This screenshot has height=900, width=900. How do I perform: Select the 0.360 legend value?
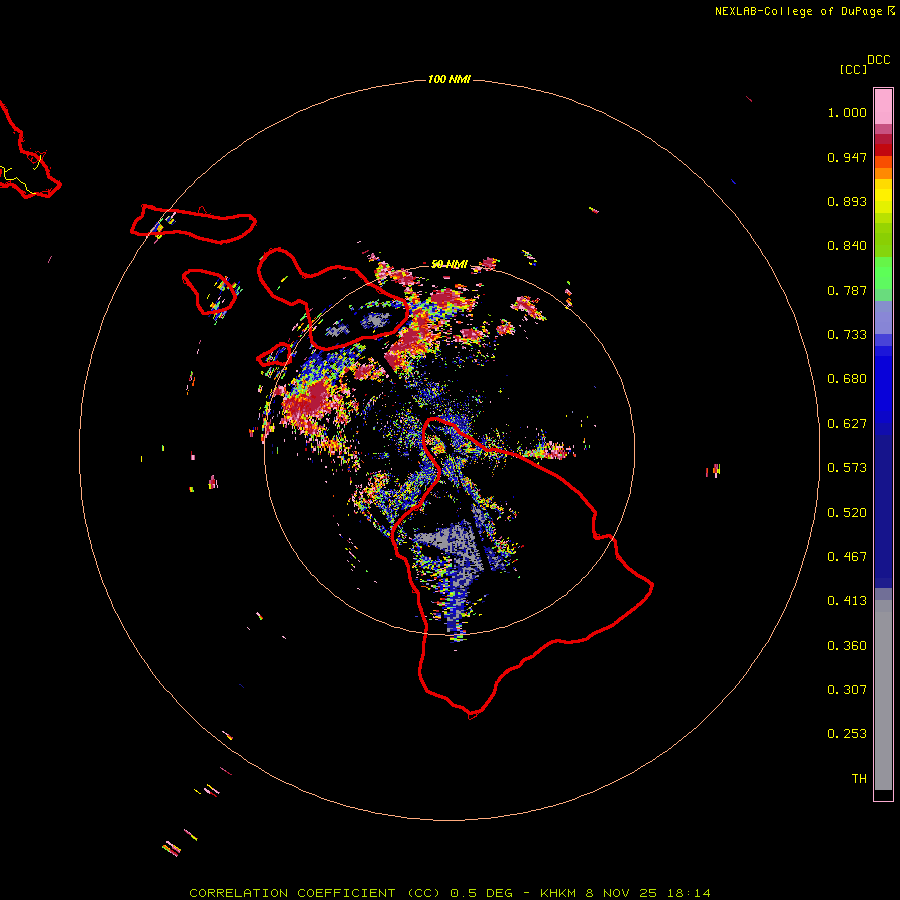(847, 646)
